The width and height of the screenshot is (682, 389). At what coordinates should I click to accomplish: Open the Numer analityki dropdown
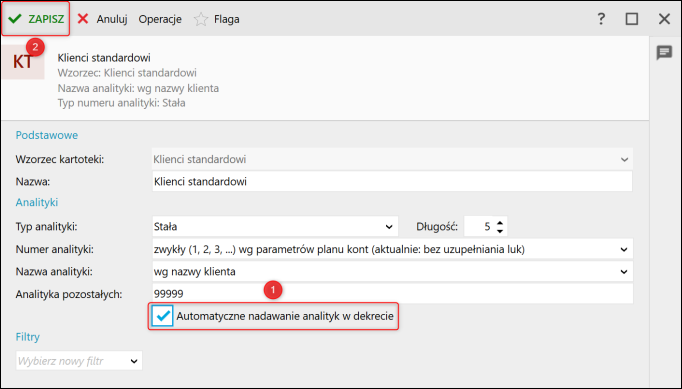pyautogui.click(x=624, y=249)
